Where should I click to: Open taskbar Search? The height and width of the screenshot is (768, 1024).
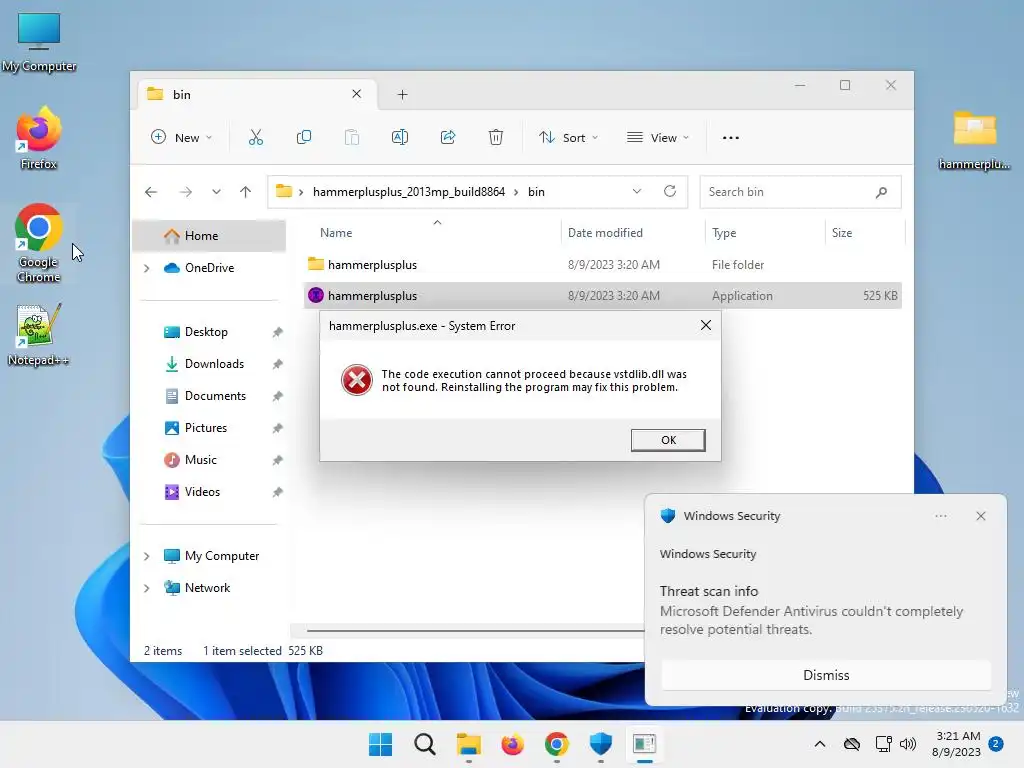424,744
